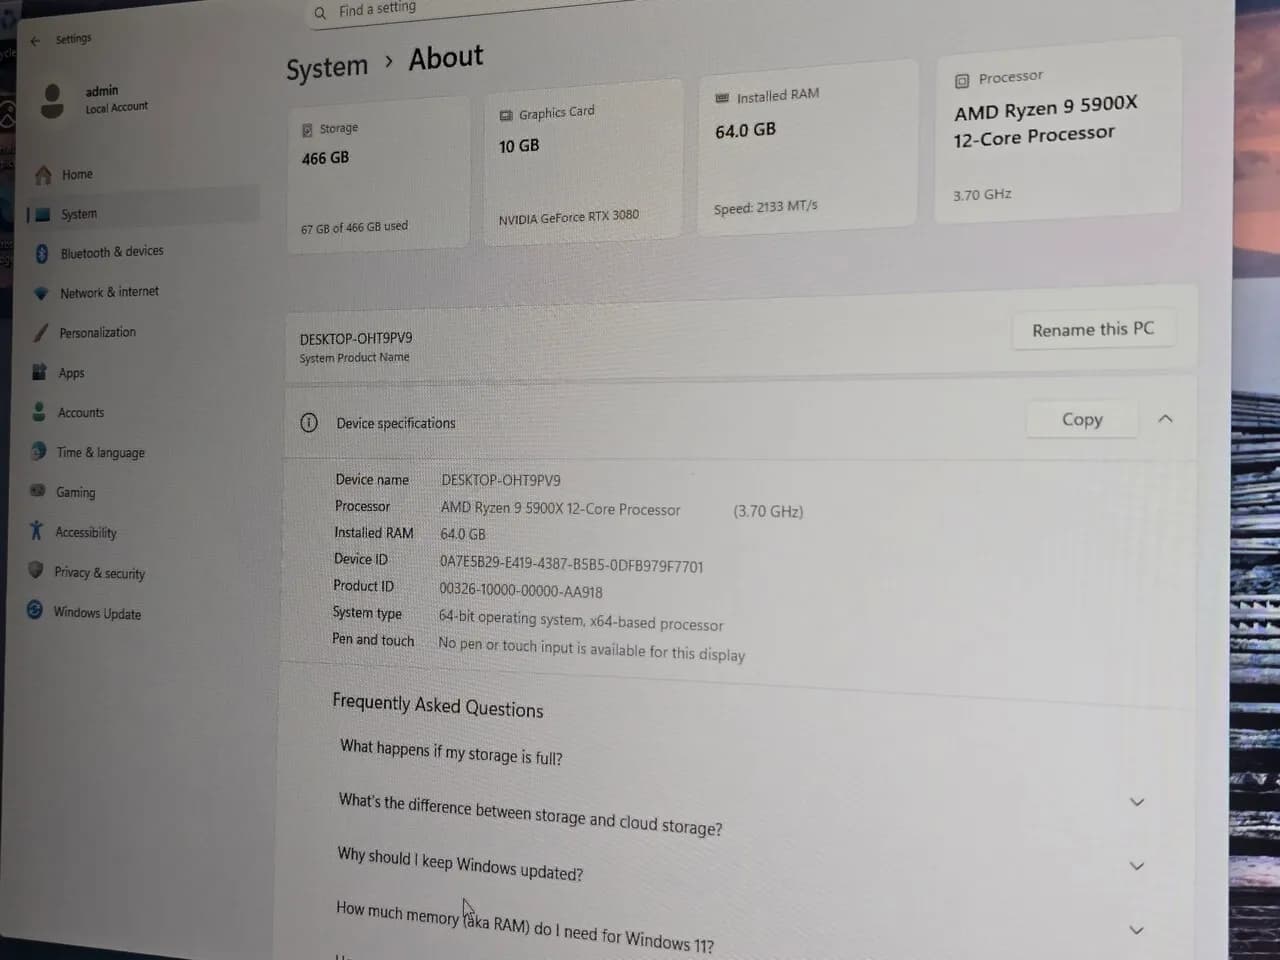This screenshot has height=960, width=1280.
Task: Click the Privacy & security shield icon
Action: 36,570
